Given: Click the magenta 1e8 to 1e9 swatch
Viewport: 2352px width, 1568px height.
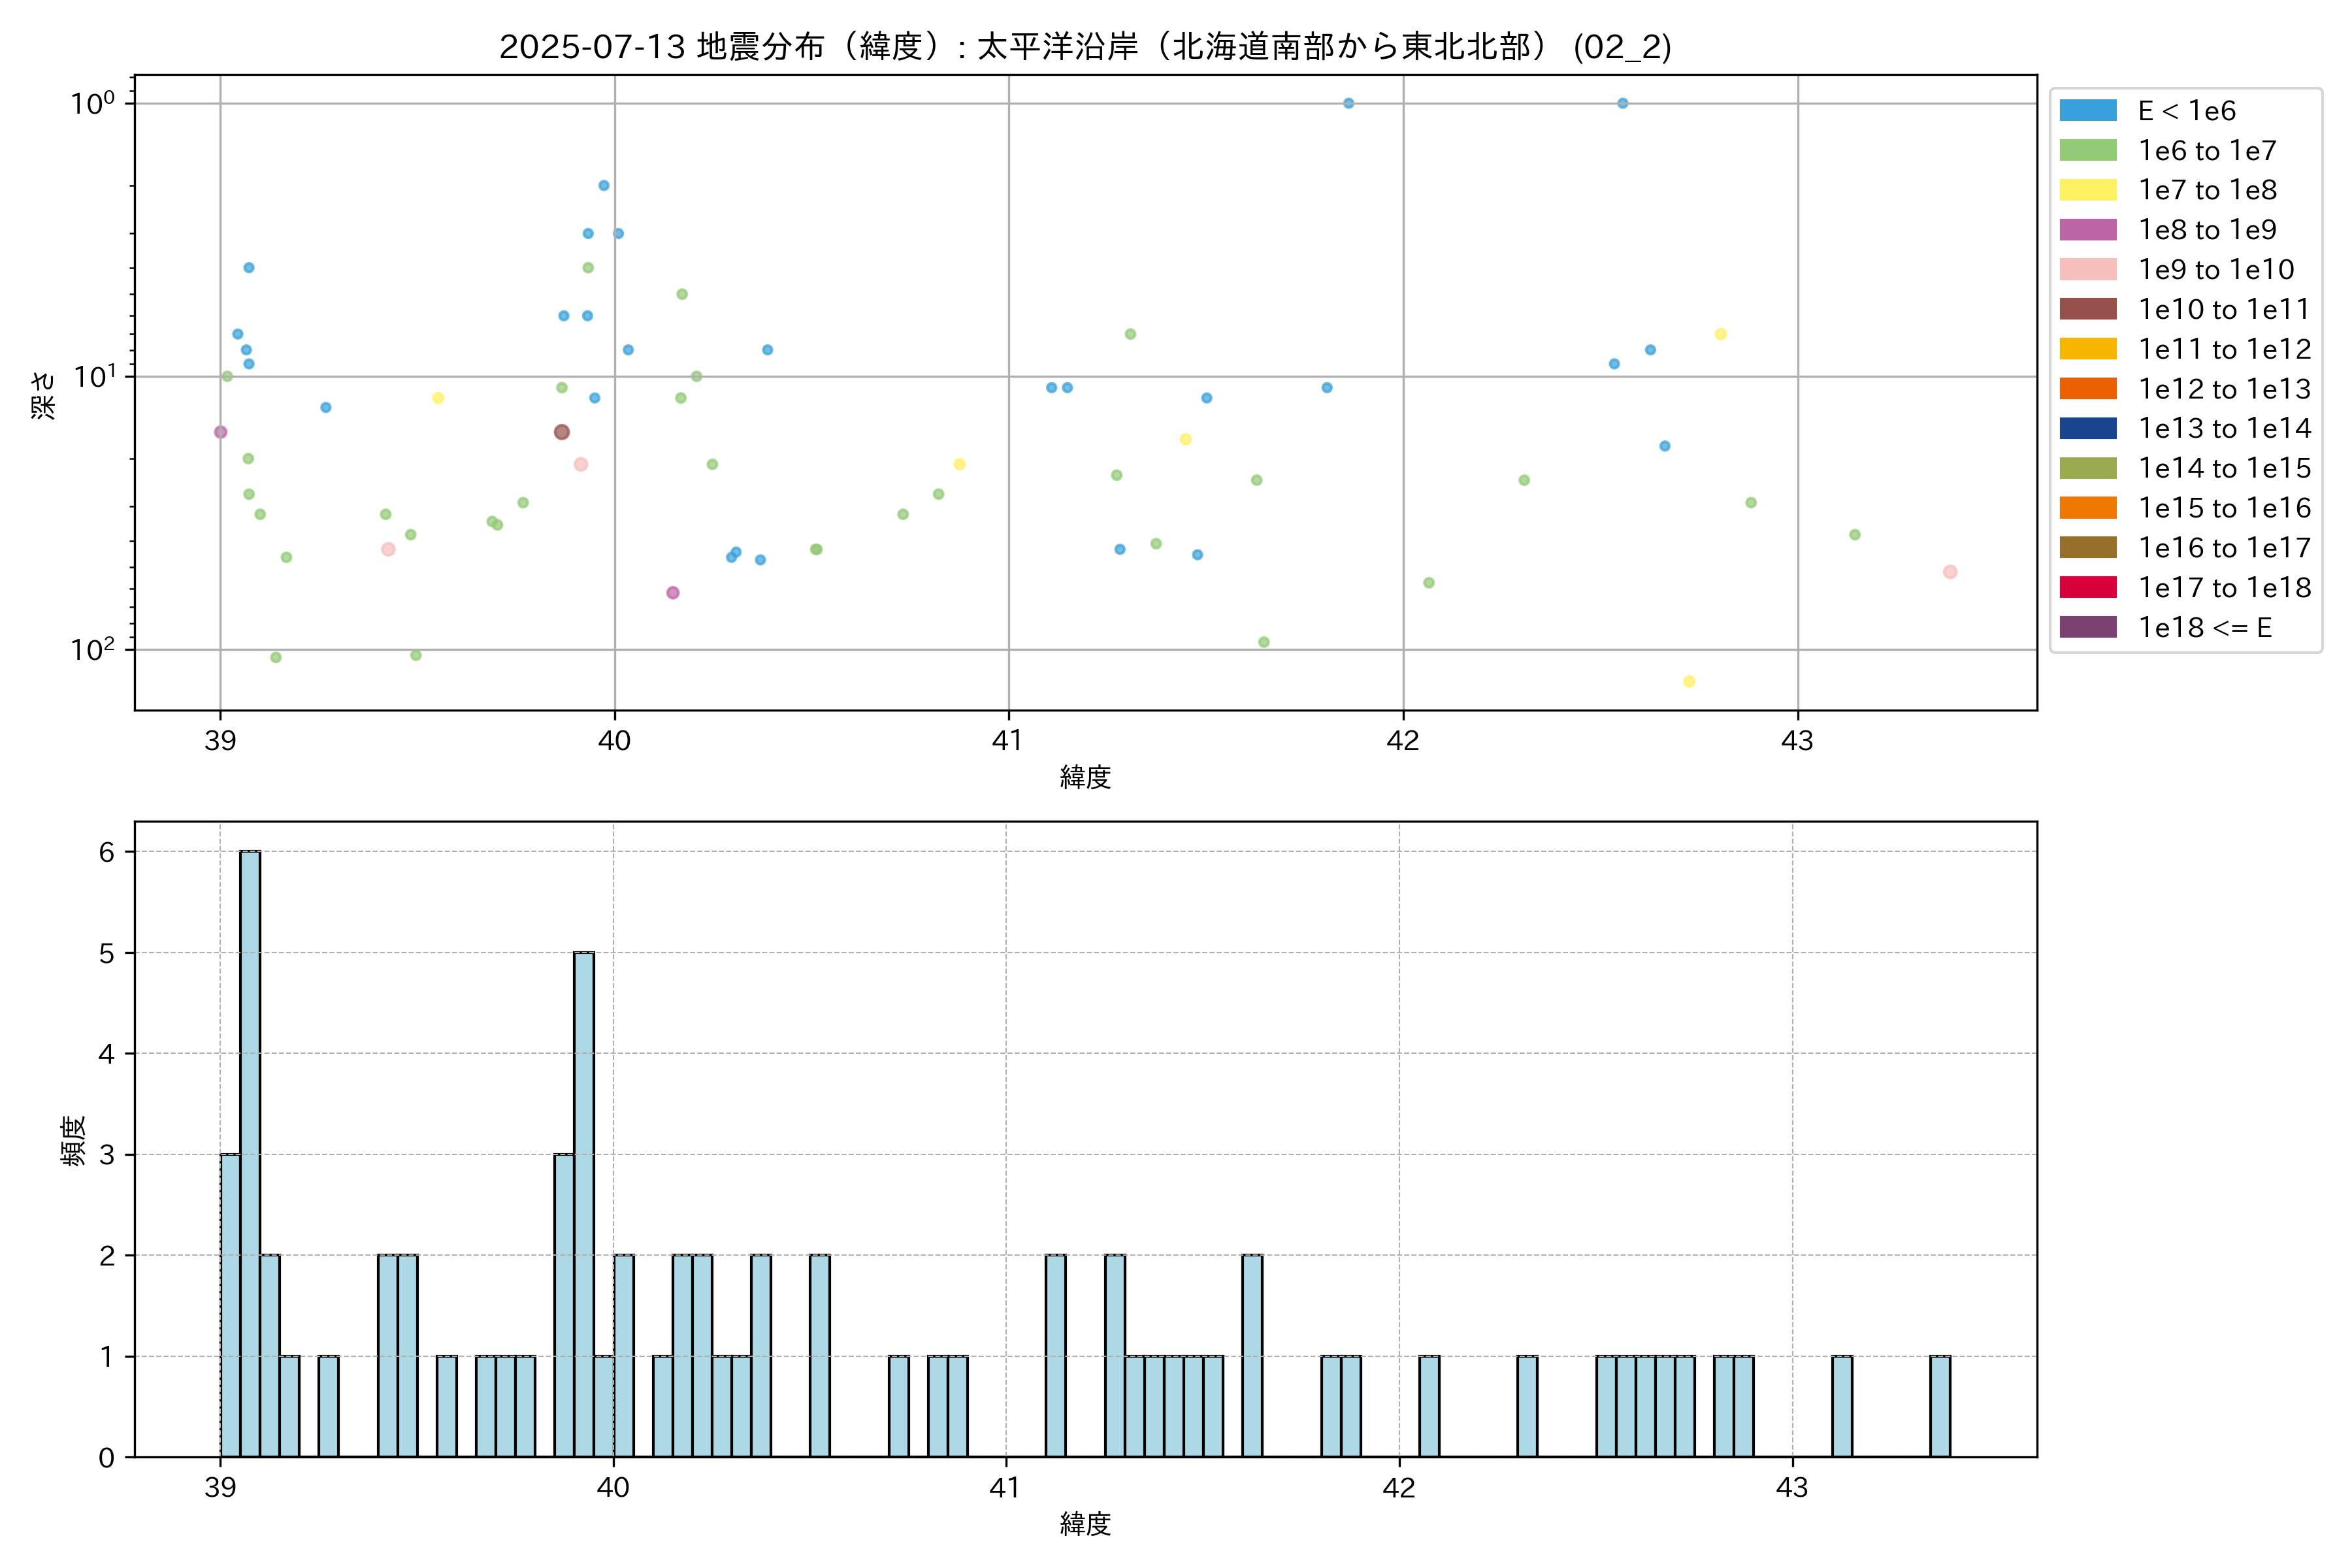Looking at the screenshot, I should click(2087, 230).
